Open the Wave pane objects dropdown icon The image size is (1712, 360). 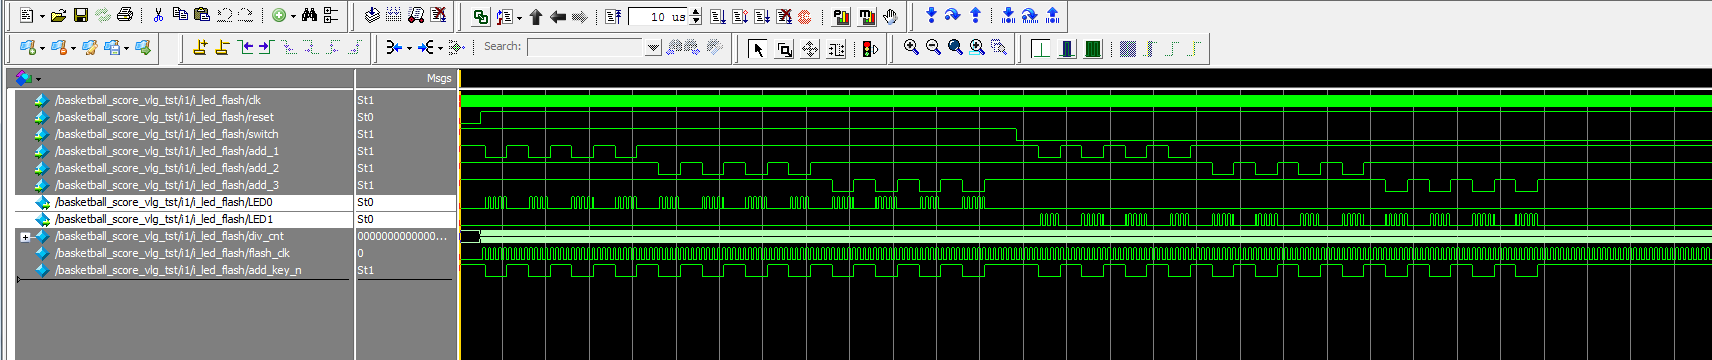tap(27, 78)
